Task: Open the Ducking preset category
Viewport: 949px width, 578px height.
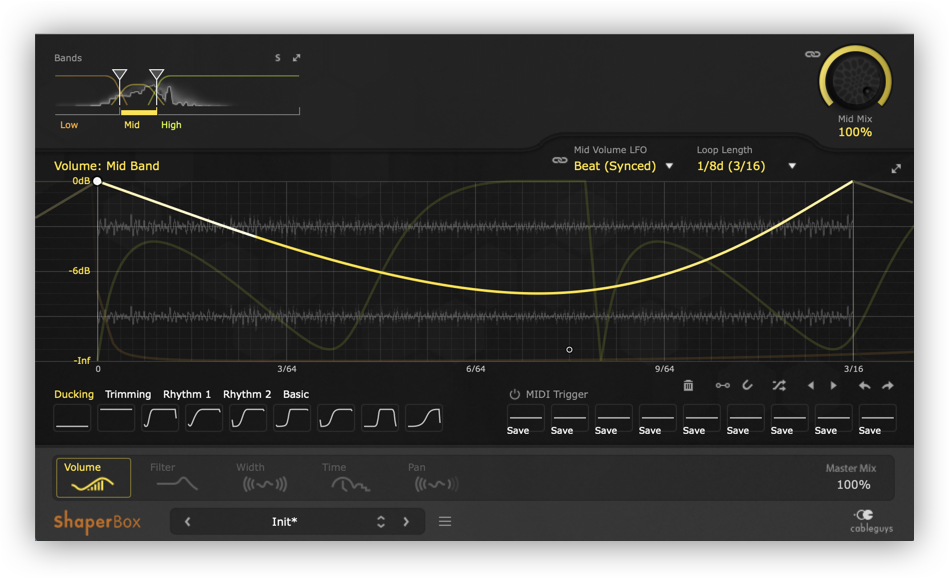Action: tap(74, 394)
